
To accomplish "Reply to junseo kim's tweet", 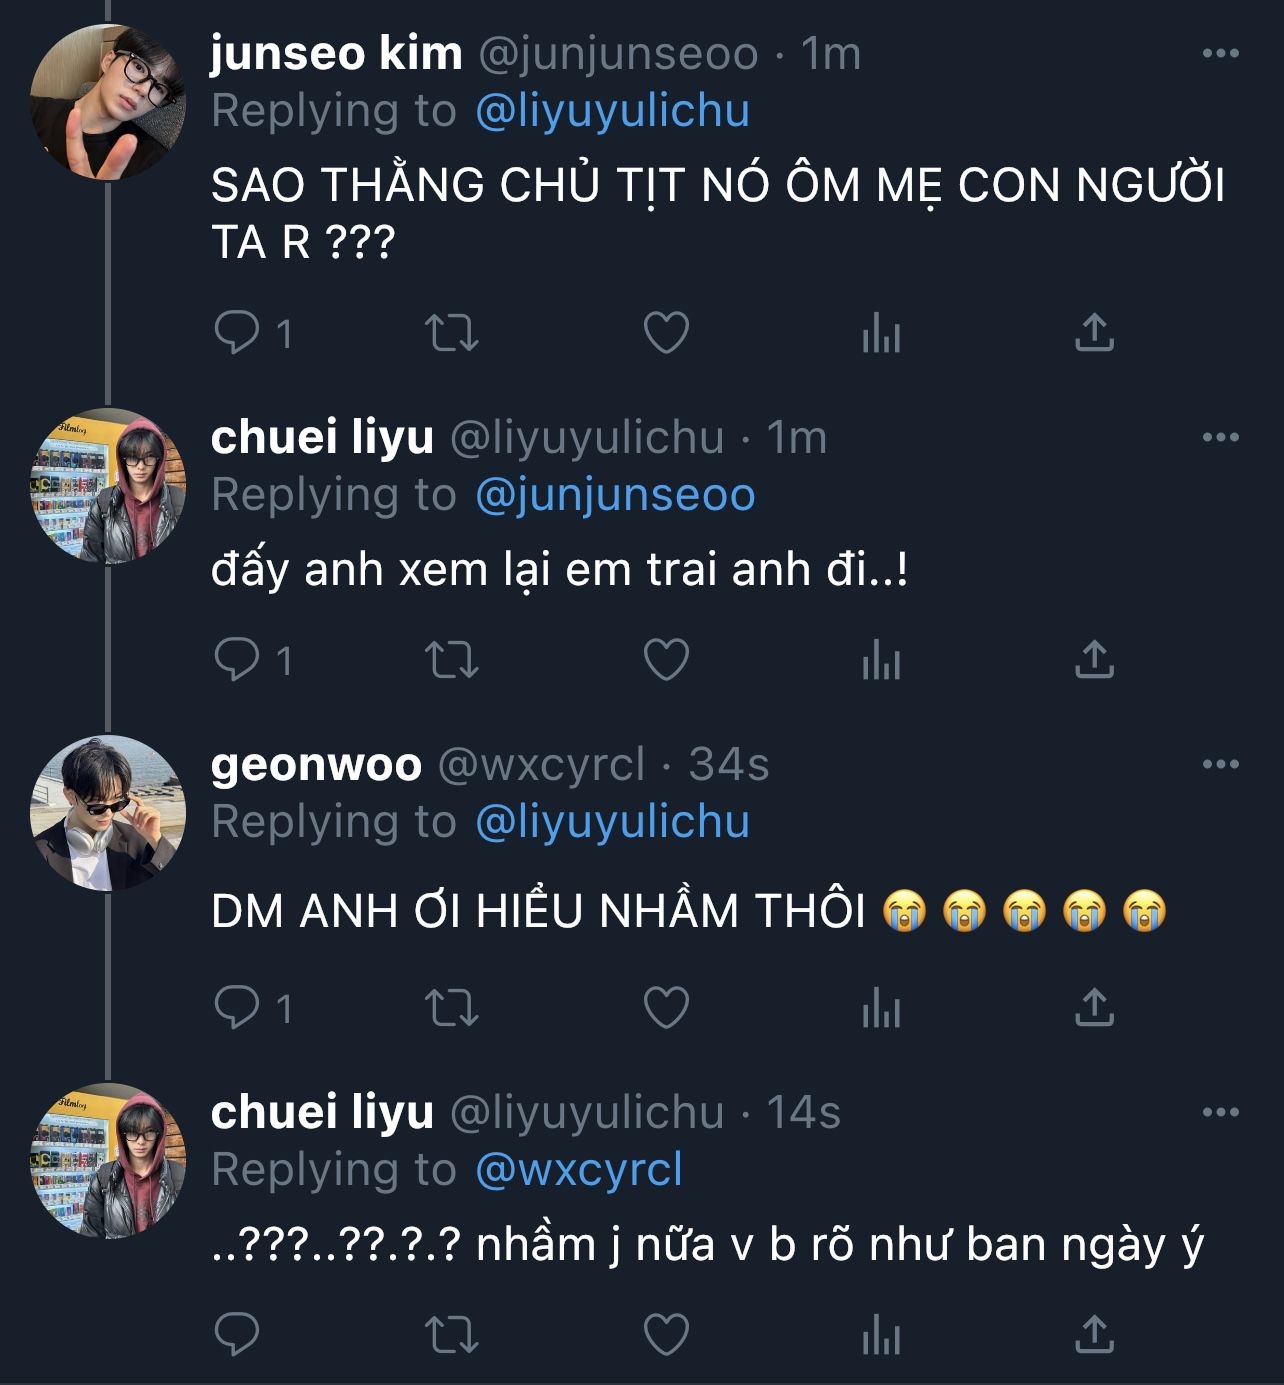I will pyautogui.click(x=237, y=333).
